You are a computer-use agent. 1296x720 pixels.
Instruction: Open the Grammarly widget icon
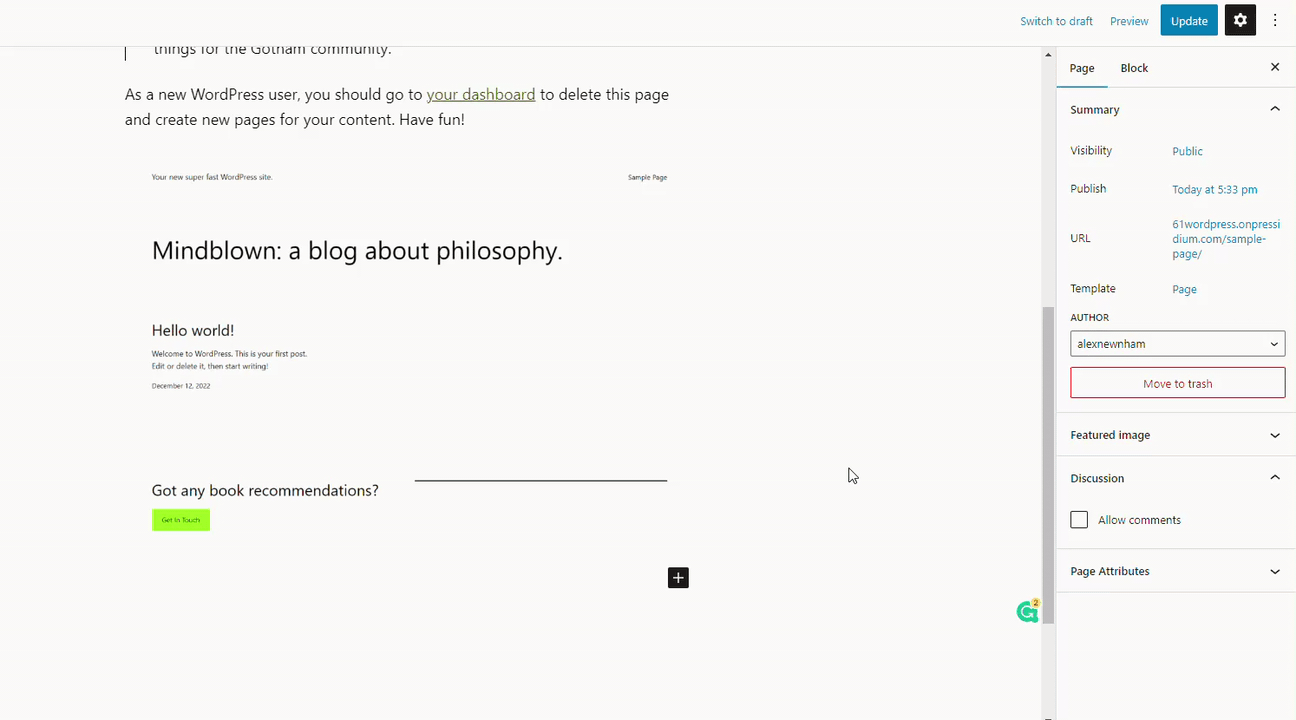click(1027, 612)
